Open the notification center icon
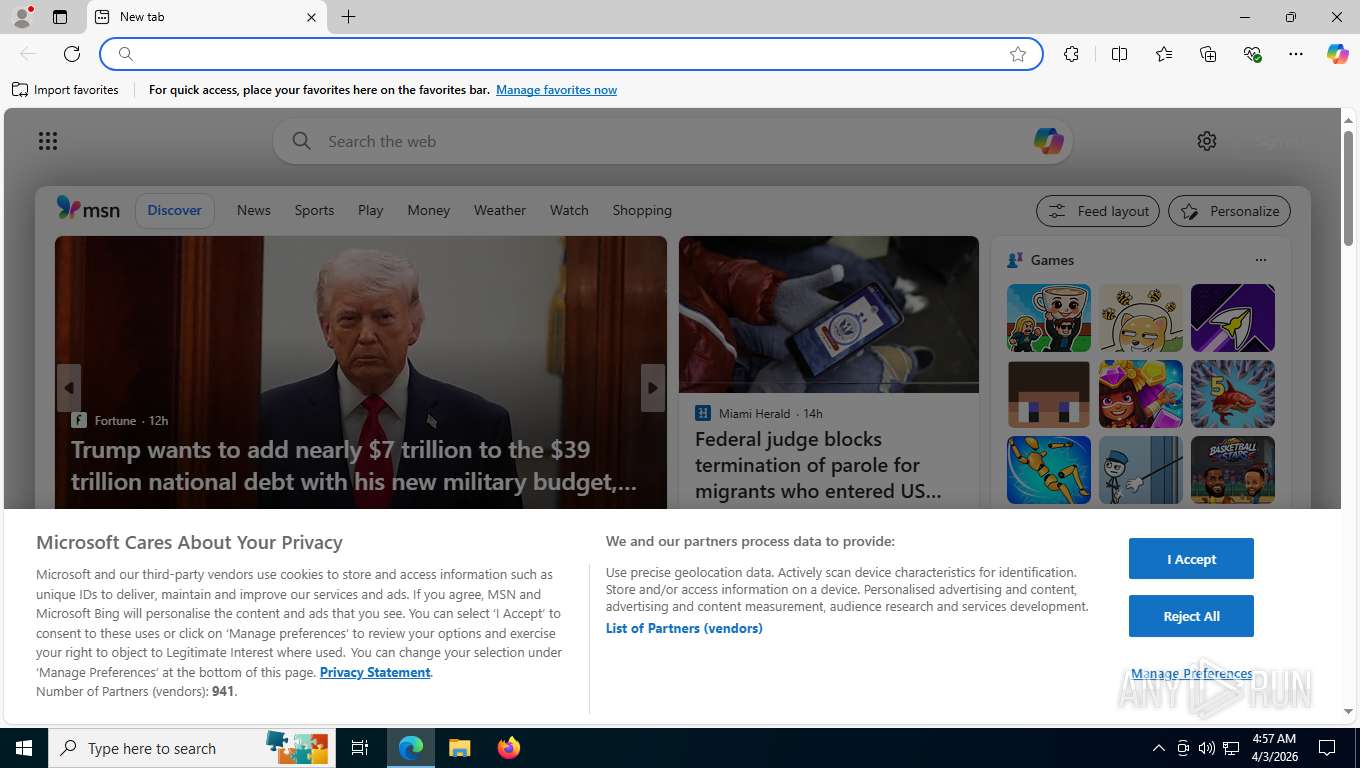Image resolution: width=1360 pixels, height=768 pixels. [1327, 748]
